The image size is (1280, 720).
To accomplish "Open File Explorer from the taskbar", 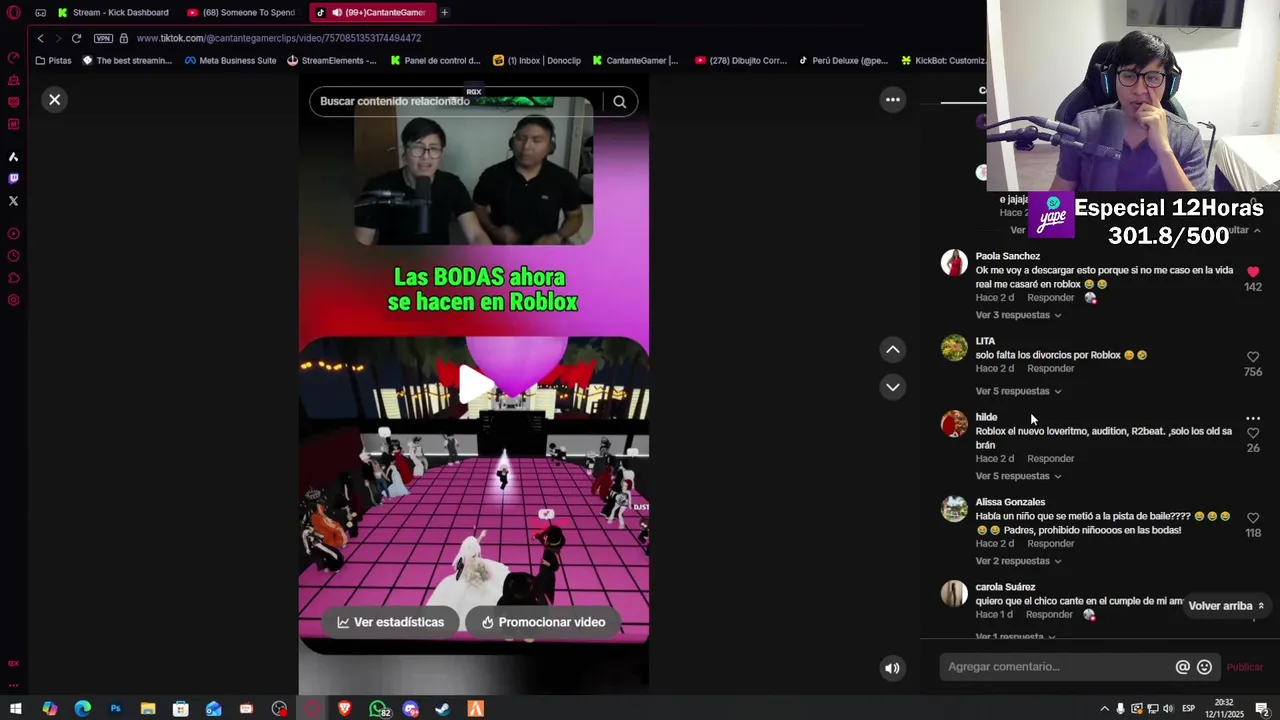I will pyautogui.click(x=148, y=709).
